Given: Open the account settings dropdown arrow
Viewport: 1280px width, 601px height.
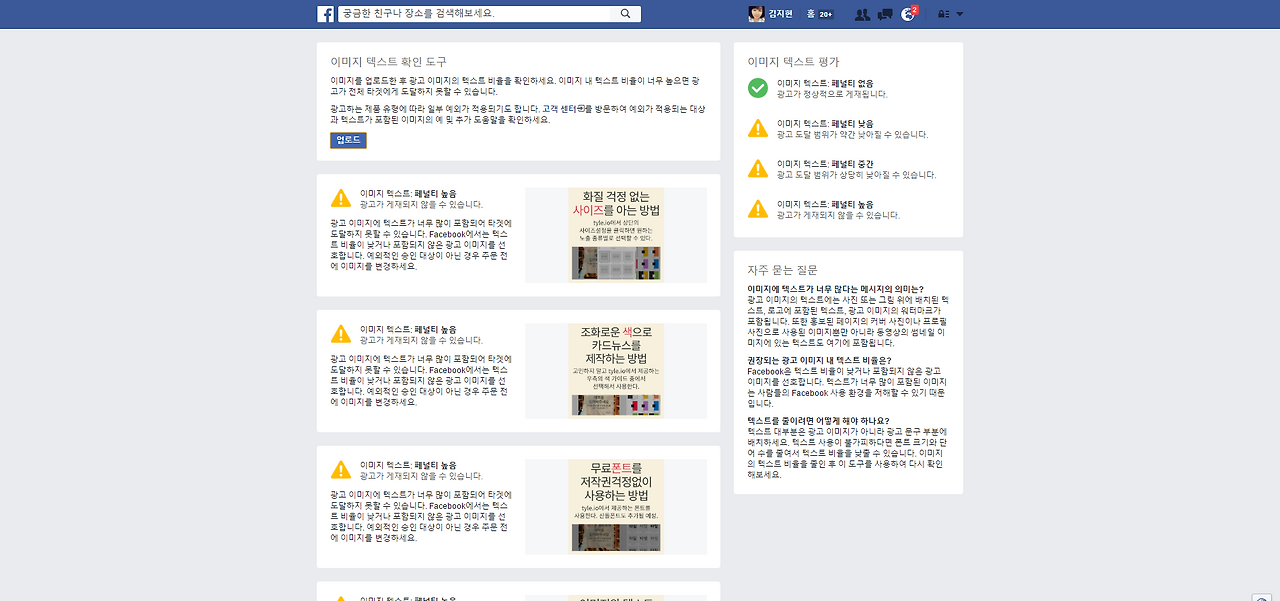Looking at the screenshot, I should pyautogui.click(x=960, y=13).
